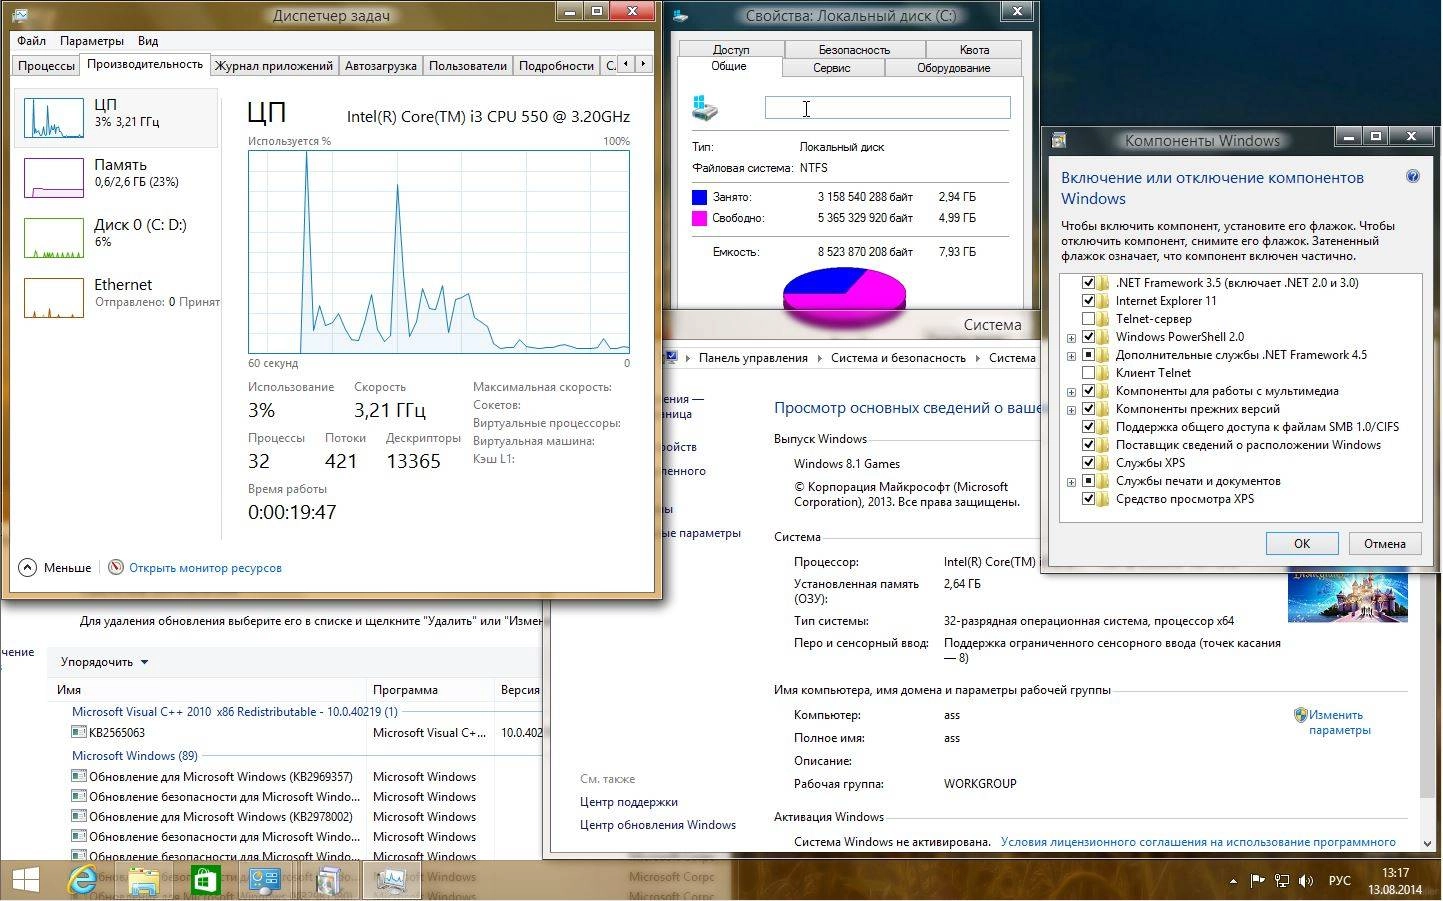The image size is (1443, 901).
Task: Select the Диск 0 performance graph icon
Action: 54,238
